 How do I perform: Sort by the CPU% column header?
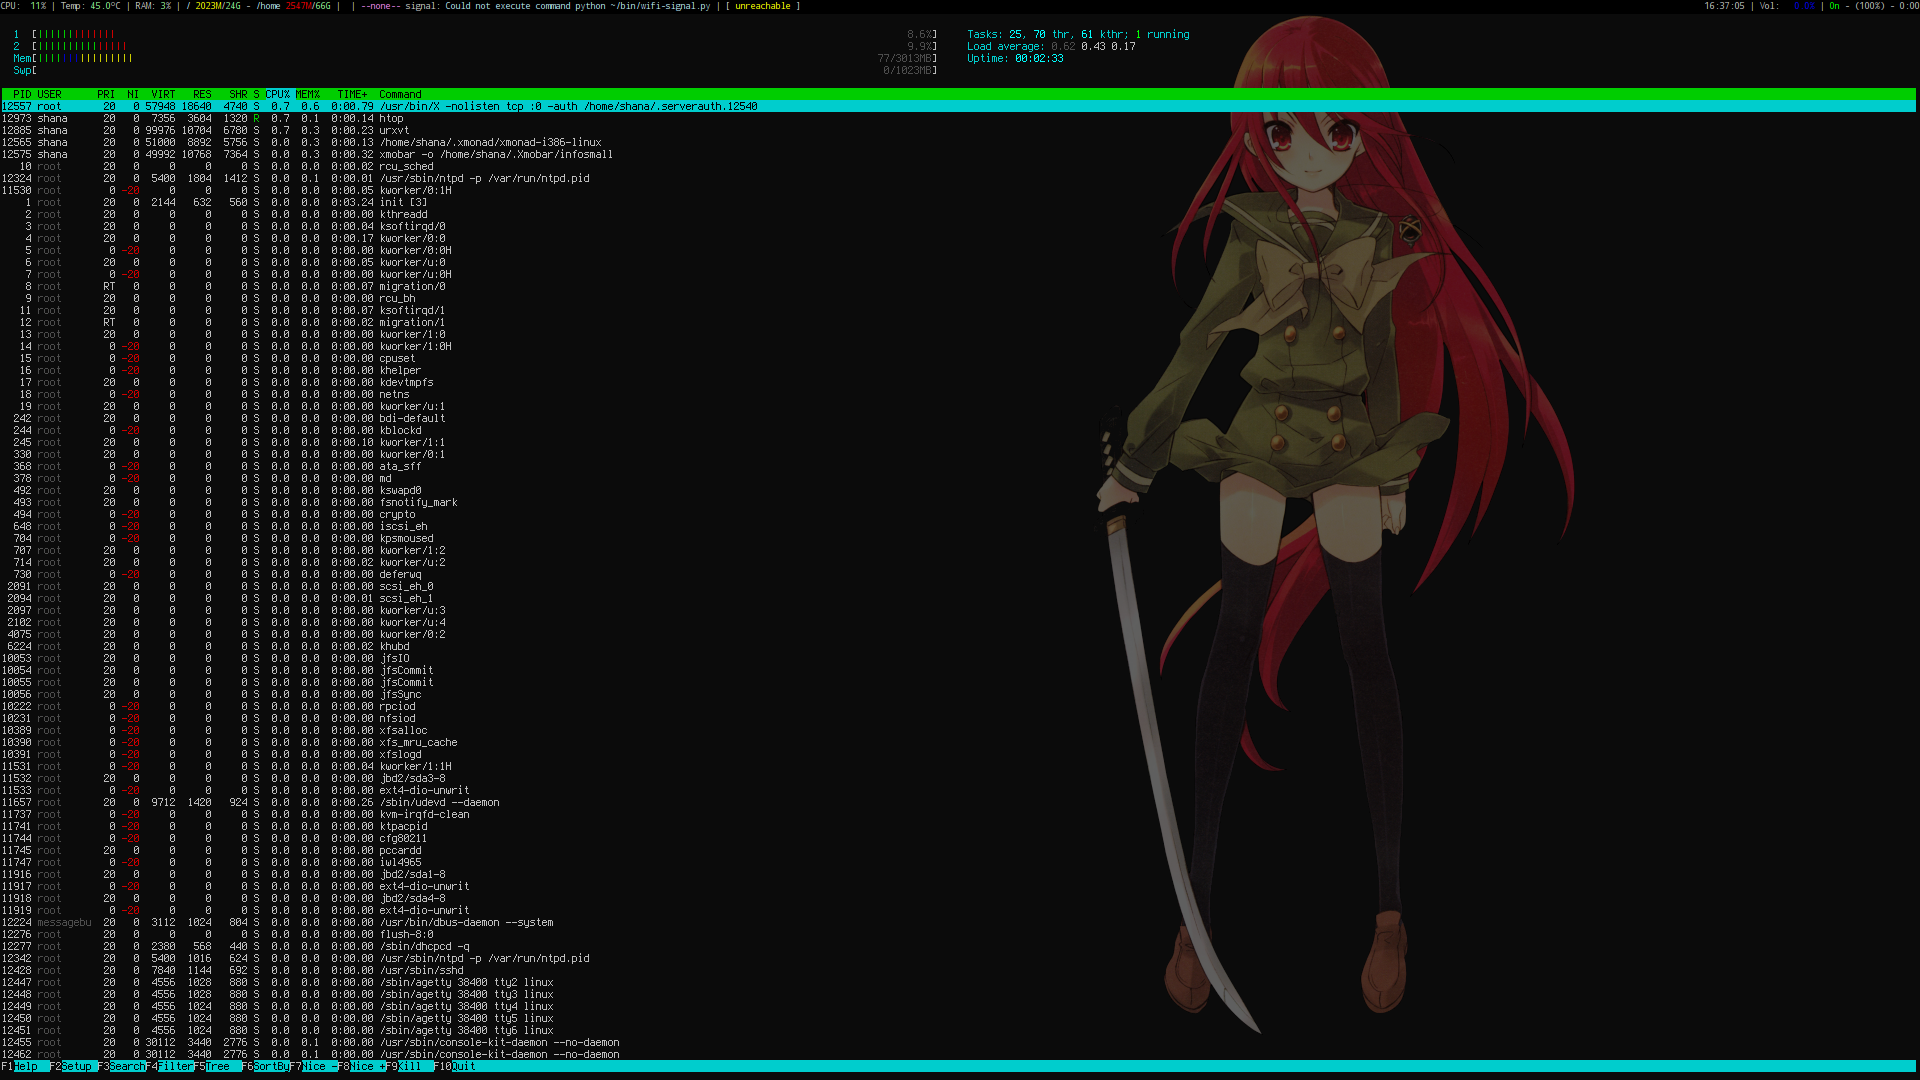[x=277, y=94]
